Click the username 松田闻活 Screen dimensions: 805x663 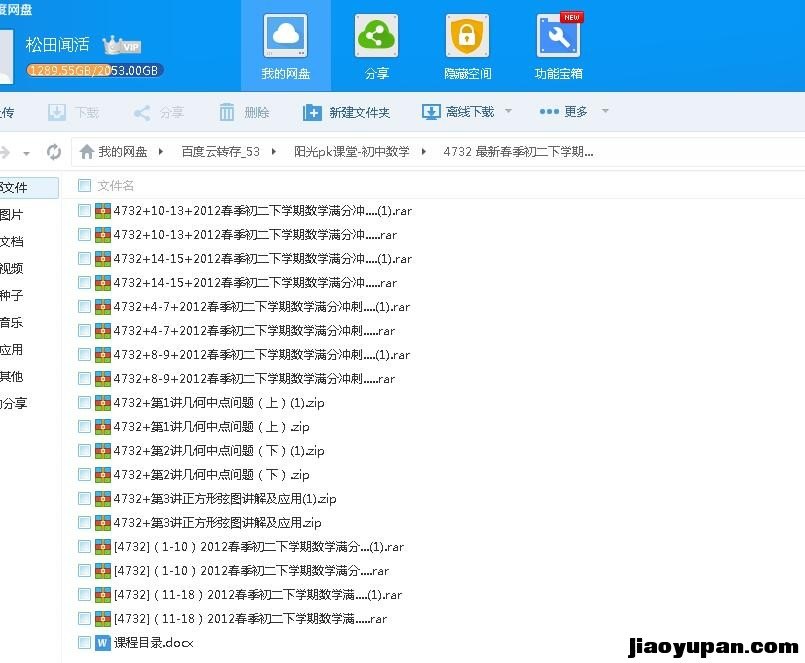pyautogui.click(x=58, y=45)
